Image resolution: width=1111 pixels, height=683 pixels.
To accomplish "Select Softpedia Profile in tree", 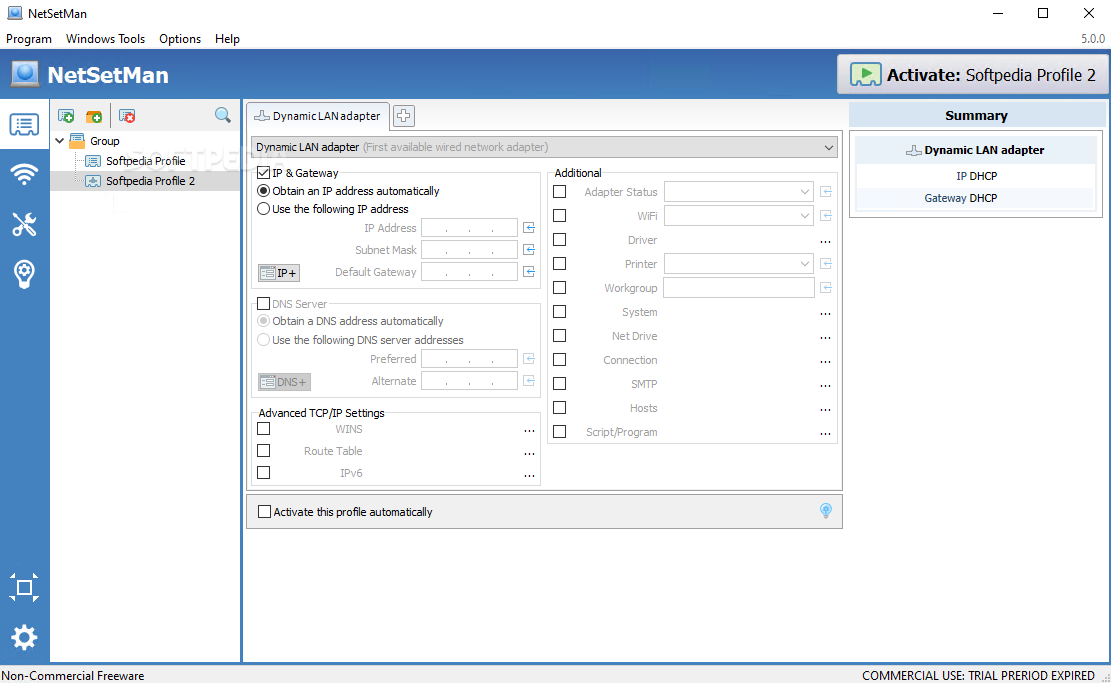I will [145, 161].
